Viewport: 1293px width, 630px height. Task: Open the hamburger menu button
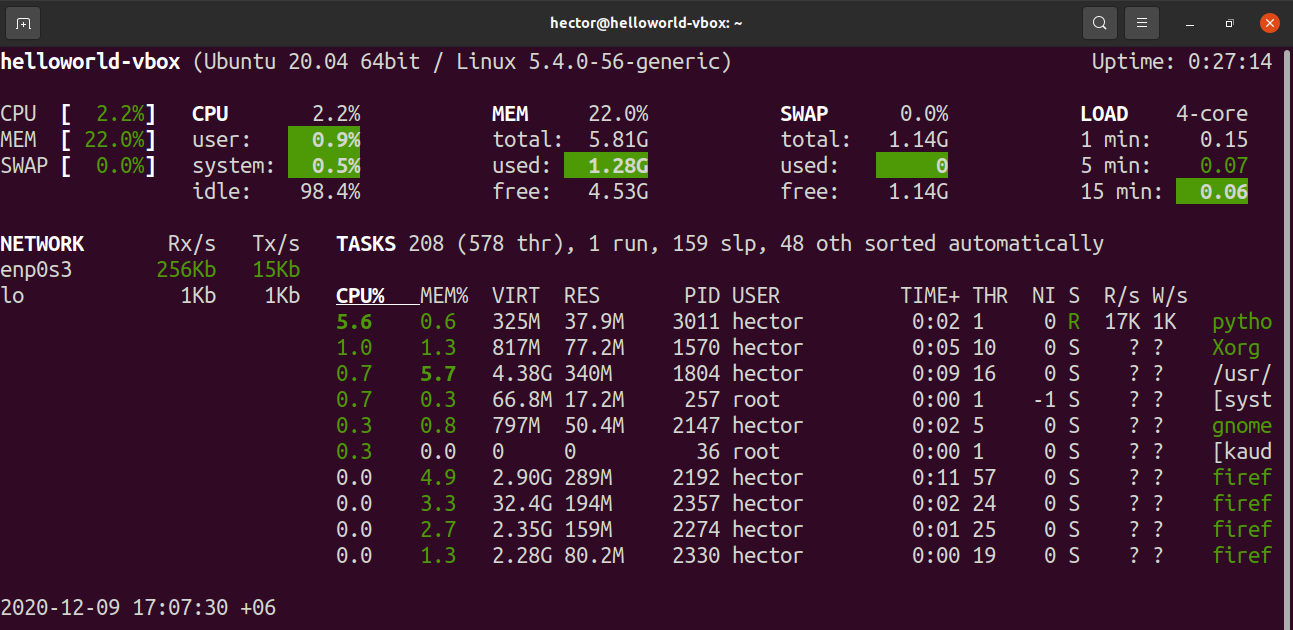coord(1141,22)
